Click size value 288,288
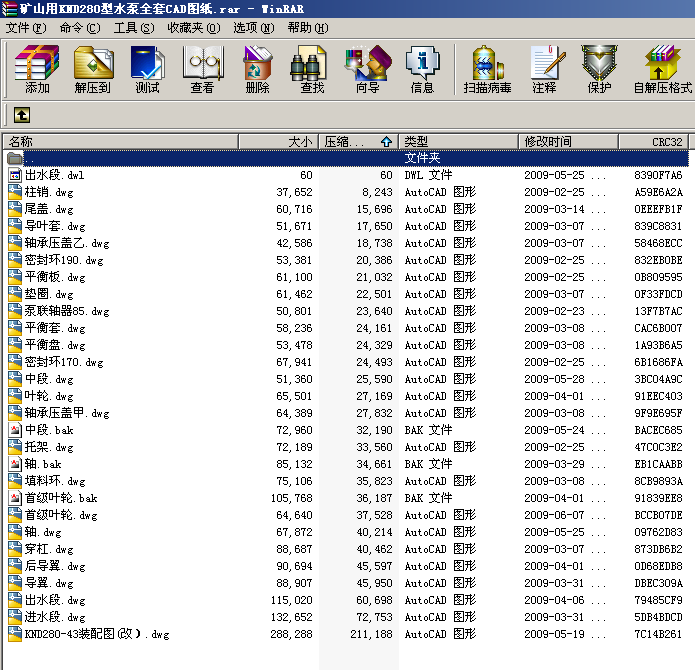 click(291, 634)
